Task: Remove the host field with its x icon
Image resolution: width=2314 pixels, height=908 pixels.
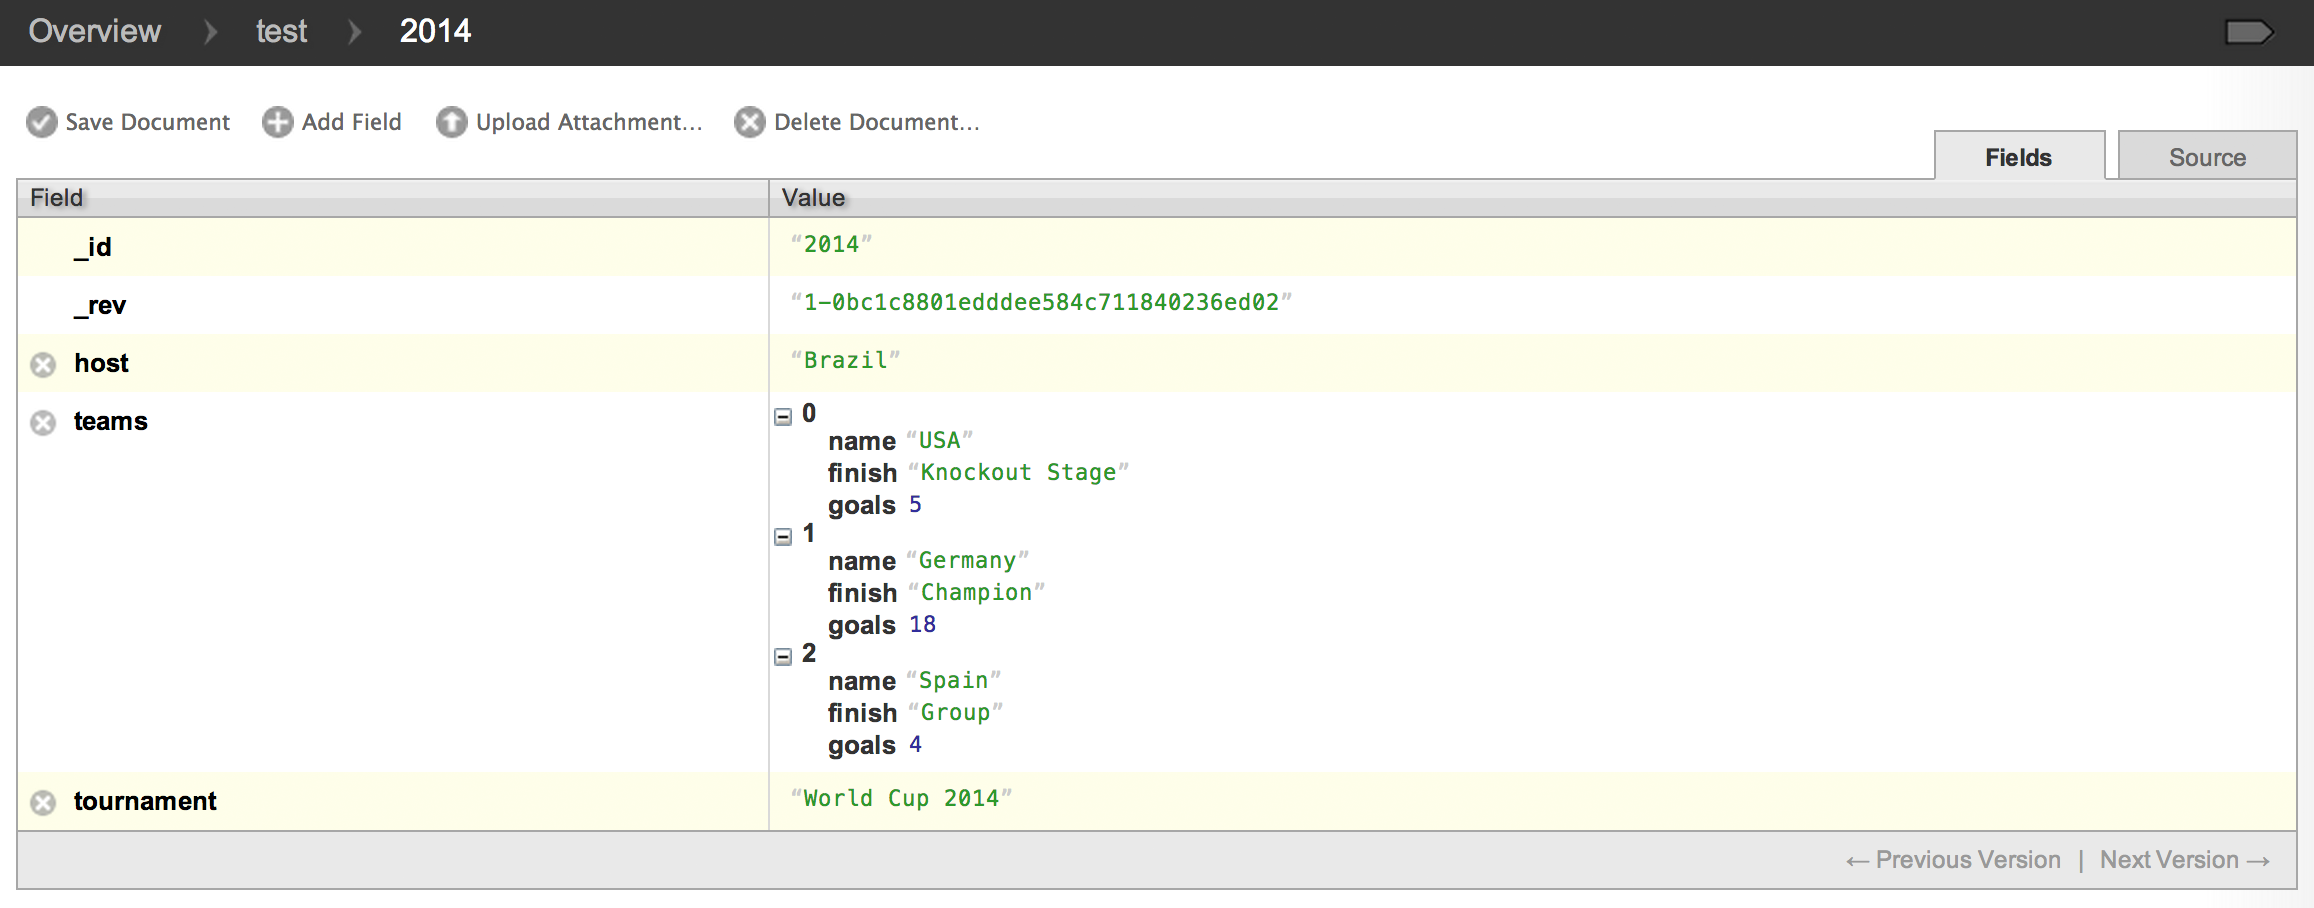Action: tap(43, 365)
